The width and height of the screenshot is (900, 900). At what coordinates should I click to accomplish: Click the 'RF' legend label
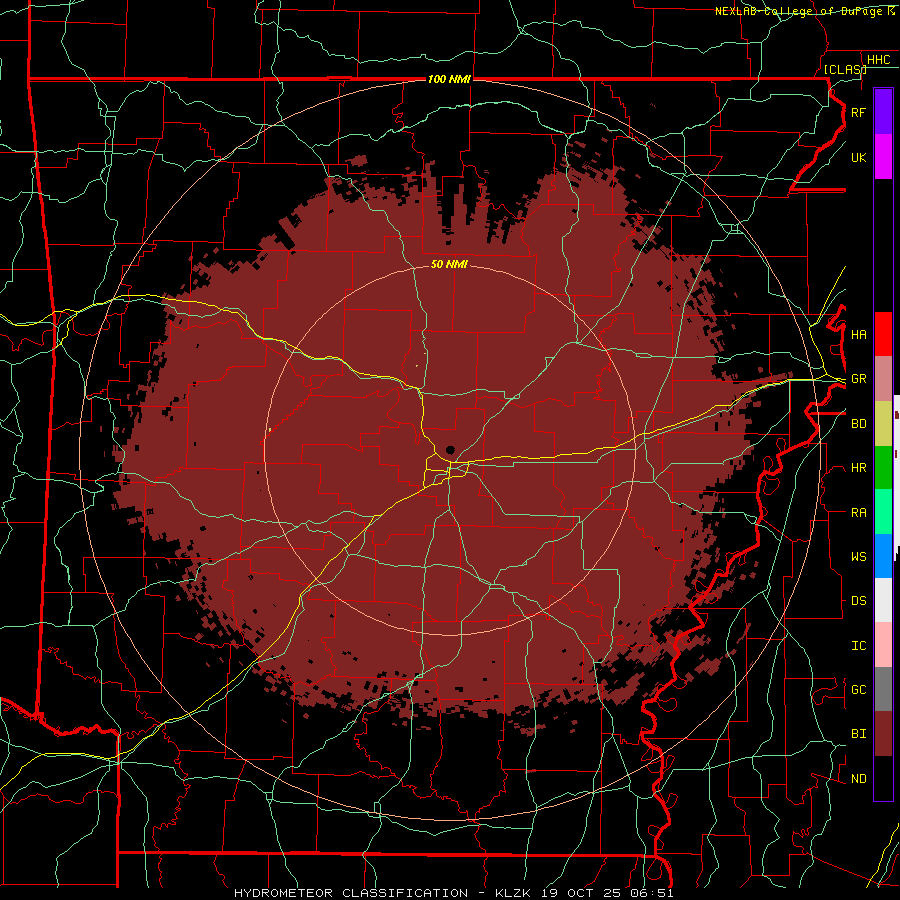coord(858,112)
